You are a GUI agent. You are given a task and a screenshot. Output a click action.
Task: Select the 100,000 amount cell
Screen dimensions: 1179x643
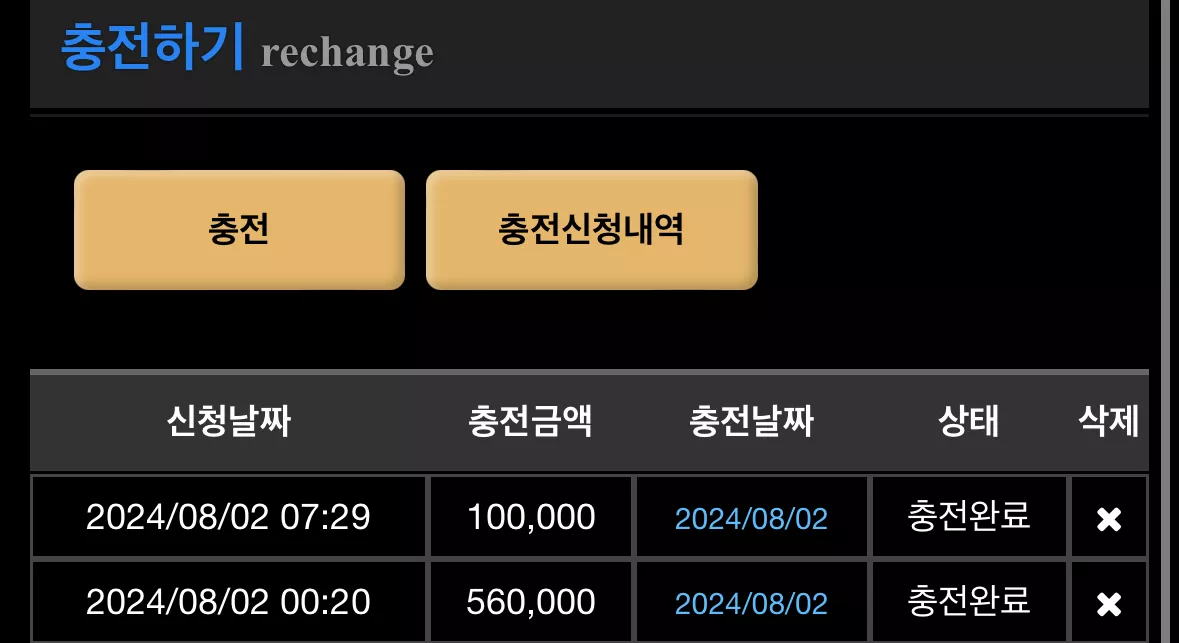531,517
